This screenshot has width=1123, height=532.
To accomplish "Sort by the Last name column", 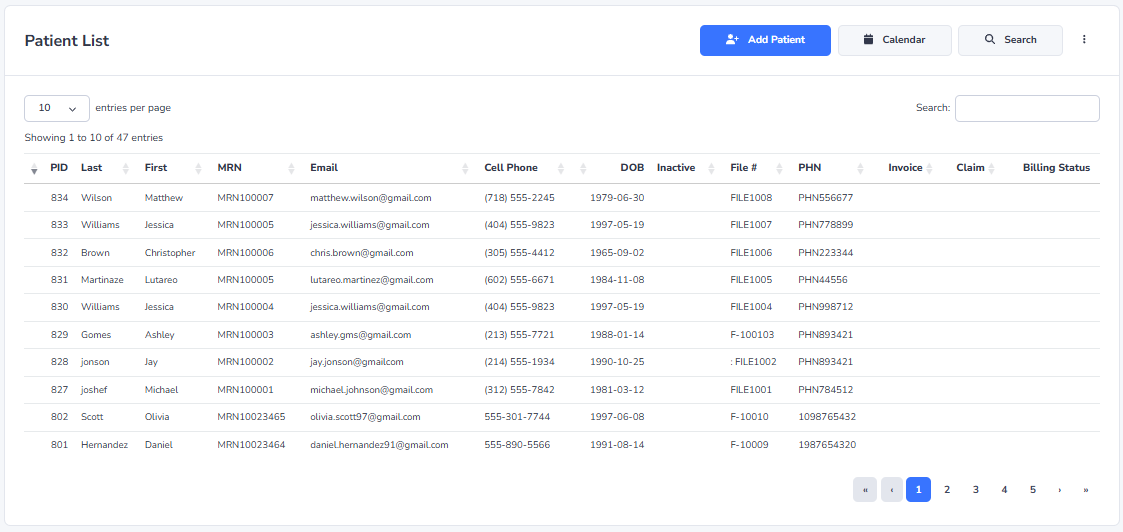I will click(92, 168).
